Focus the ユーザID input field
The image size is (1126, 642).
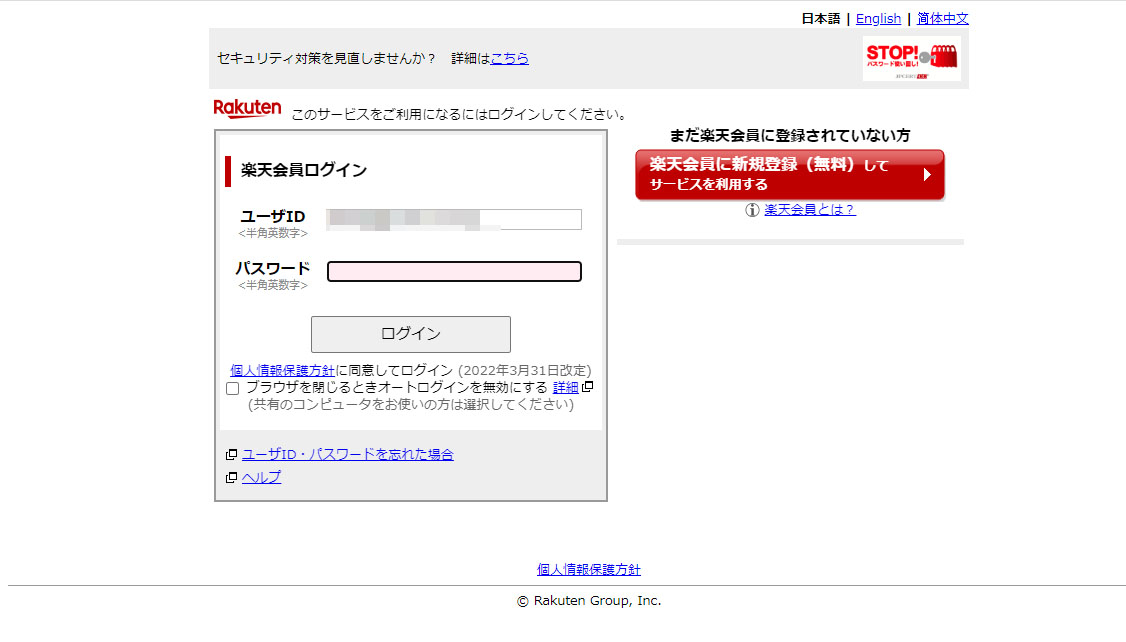click(454, 220)
